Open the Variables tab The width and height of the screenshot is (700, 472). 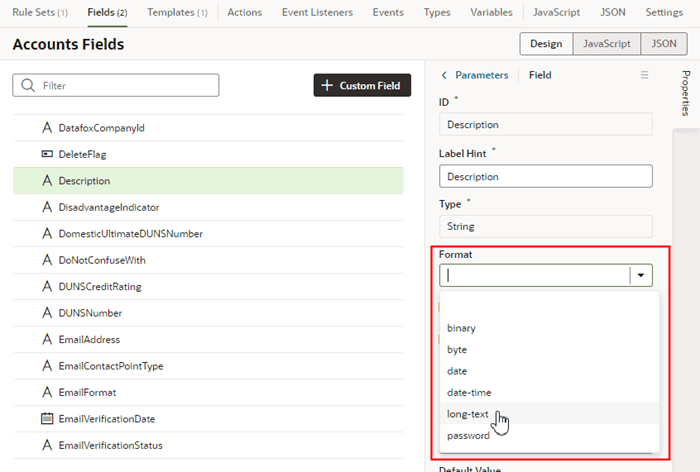491,13
